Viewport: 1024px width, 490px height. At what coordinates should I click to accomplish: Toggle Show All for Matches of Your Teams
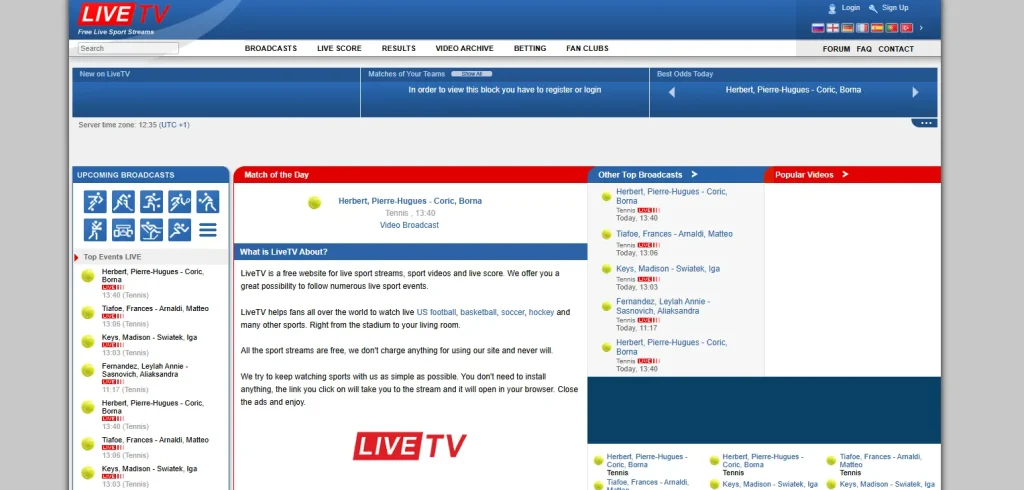[472, 74]
